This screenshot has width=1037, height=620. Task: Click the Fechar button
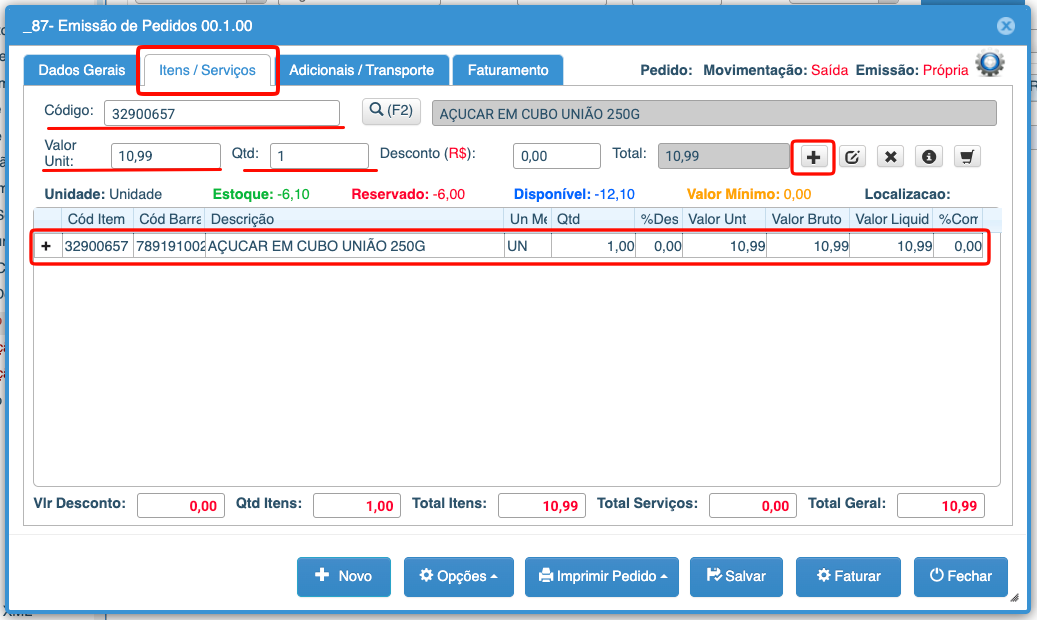[x=960, y=576]
